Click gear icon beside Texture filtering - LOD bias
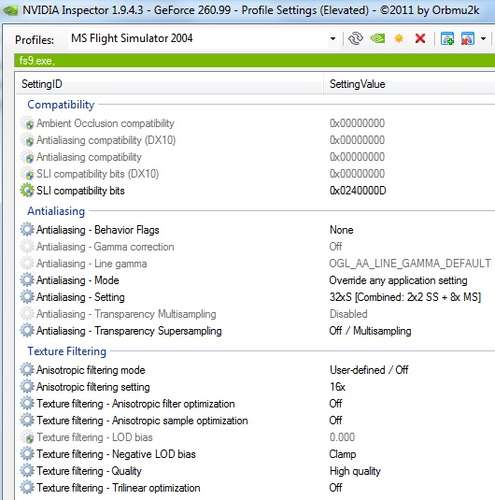 [29, 438]
